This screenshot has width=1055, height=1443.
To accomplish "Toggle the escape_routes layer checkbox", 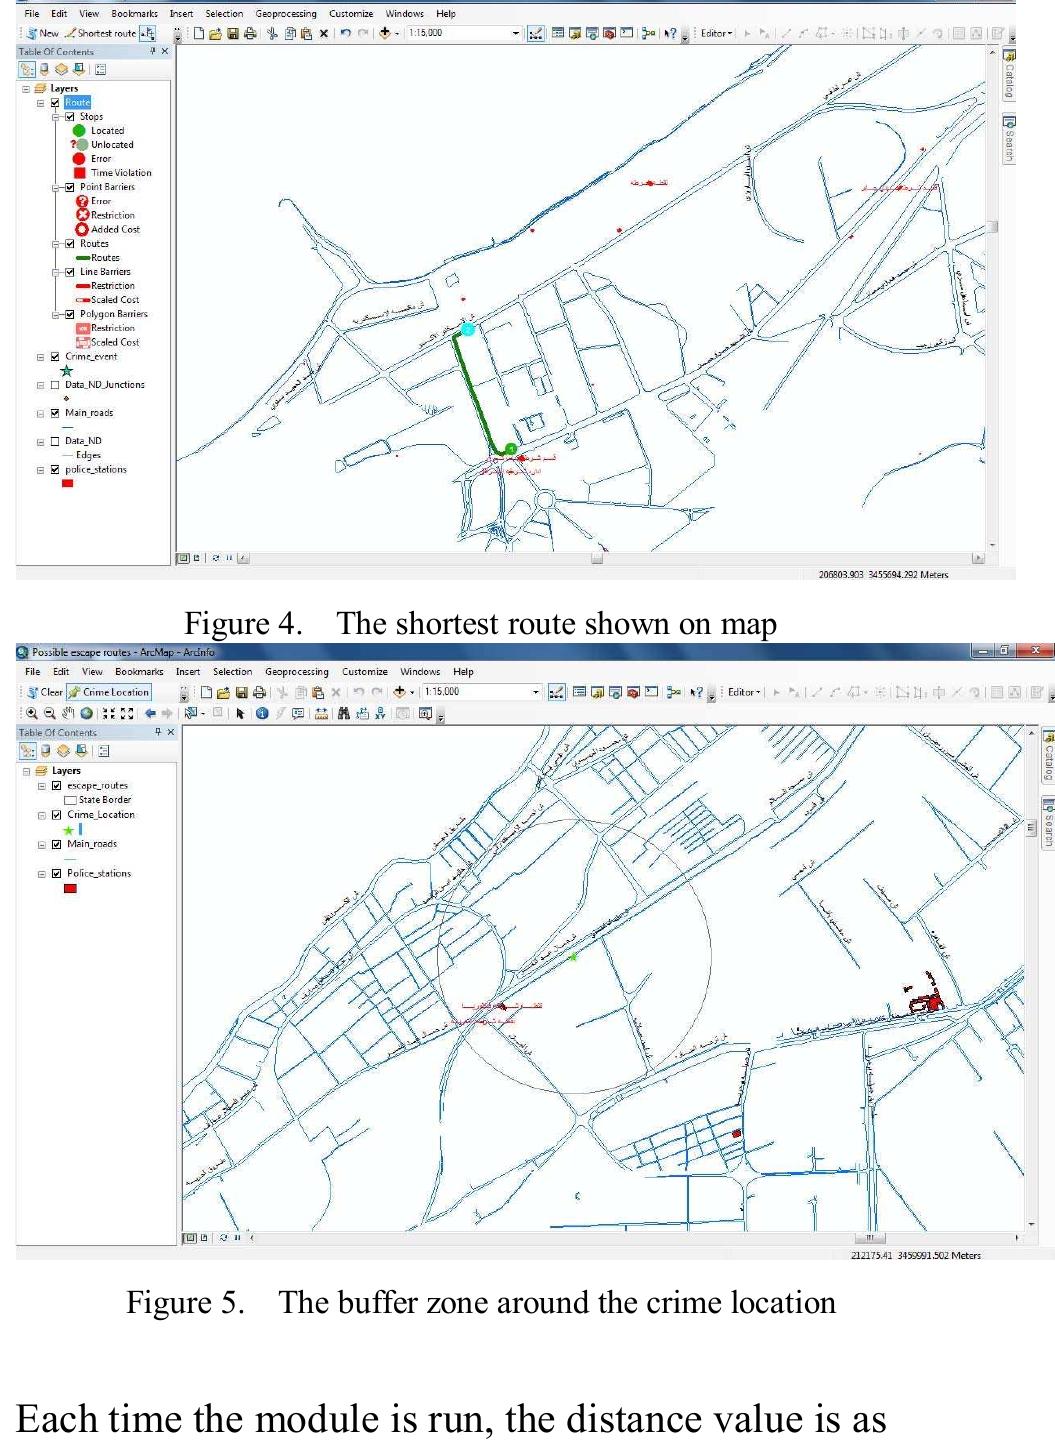I will coord(56,786).
